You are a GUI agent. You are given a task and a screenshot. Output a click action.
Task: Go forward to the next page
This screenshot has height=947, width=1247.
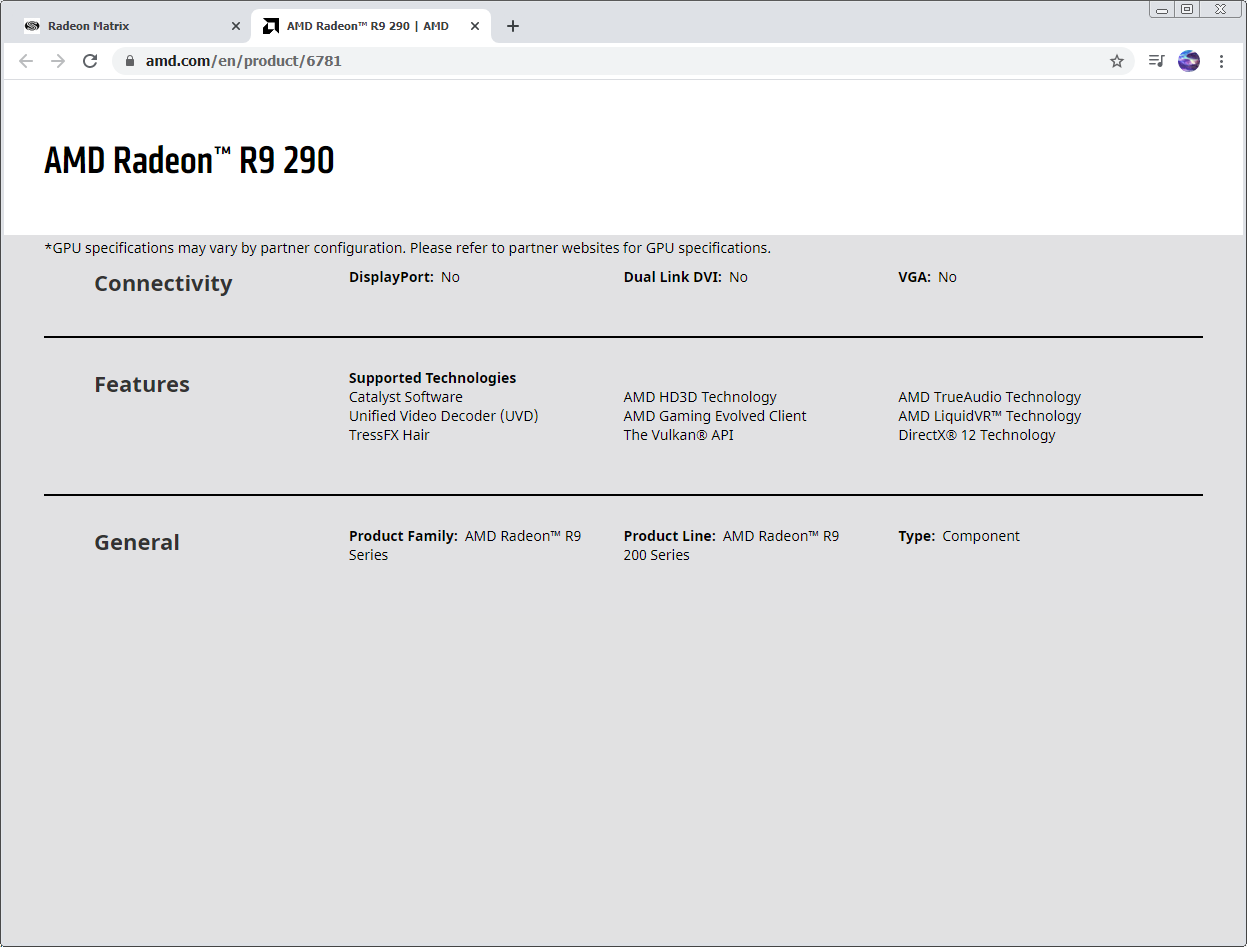[x=58, y=61]
